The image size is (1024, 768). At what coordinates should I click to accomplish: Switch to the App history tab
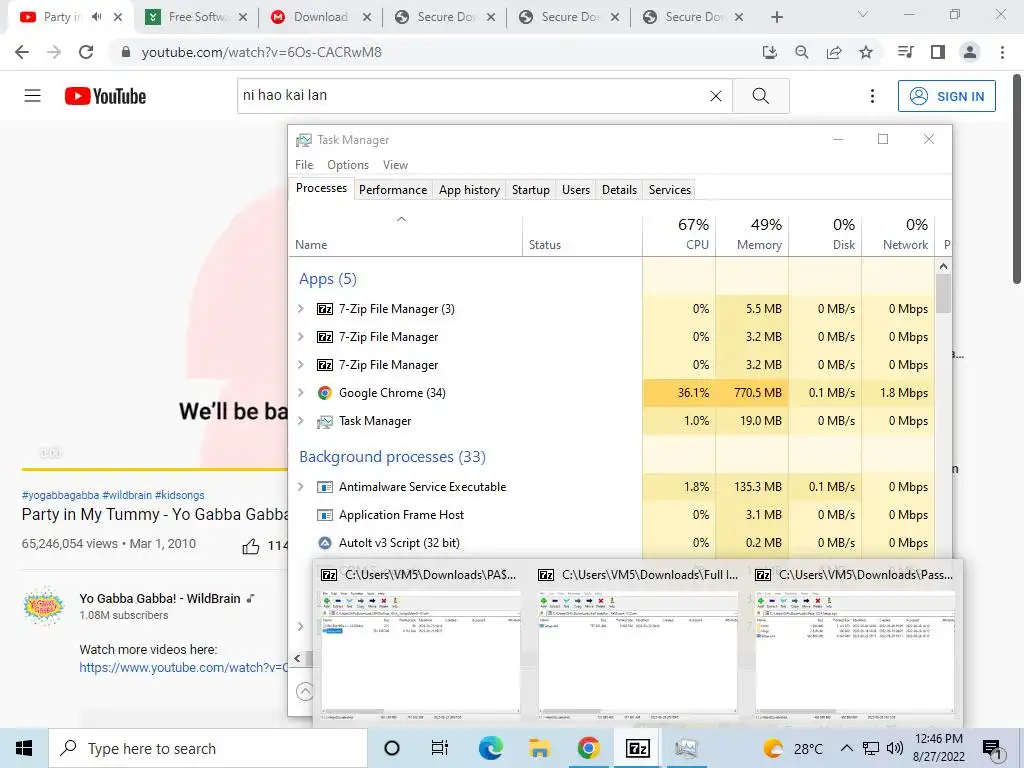[469, 190]
